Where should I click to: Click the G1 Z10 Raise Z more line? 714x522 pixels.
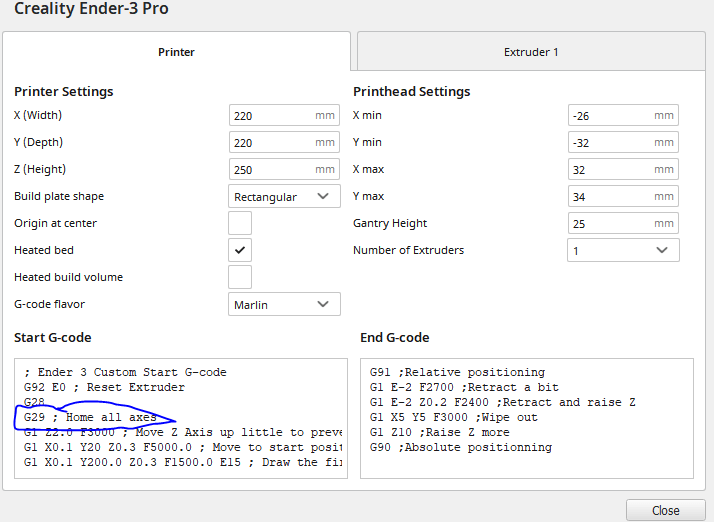pos(439,432)
